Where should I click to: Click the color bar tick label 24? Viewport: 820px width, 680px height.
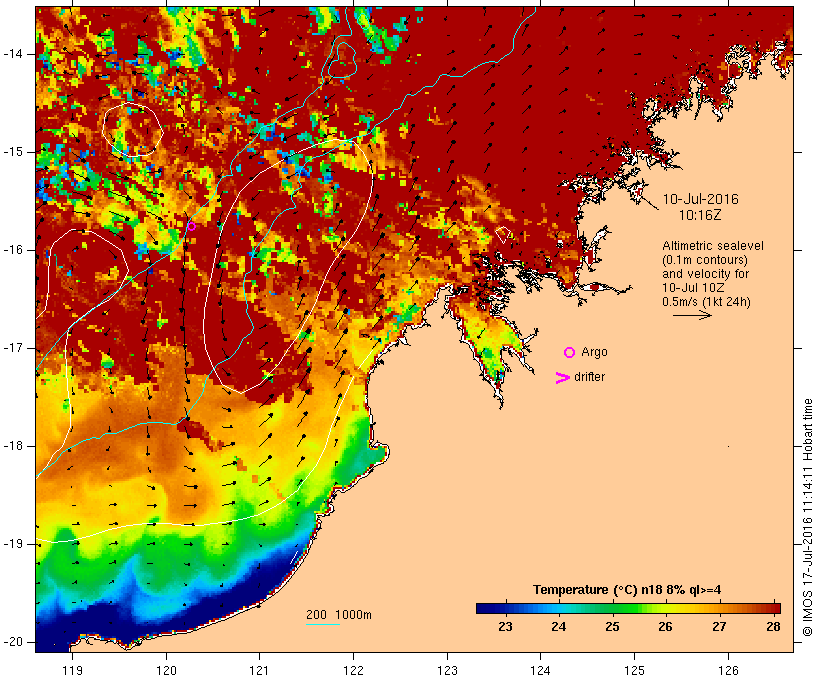pos(559,627)
